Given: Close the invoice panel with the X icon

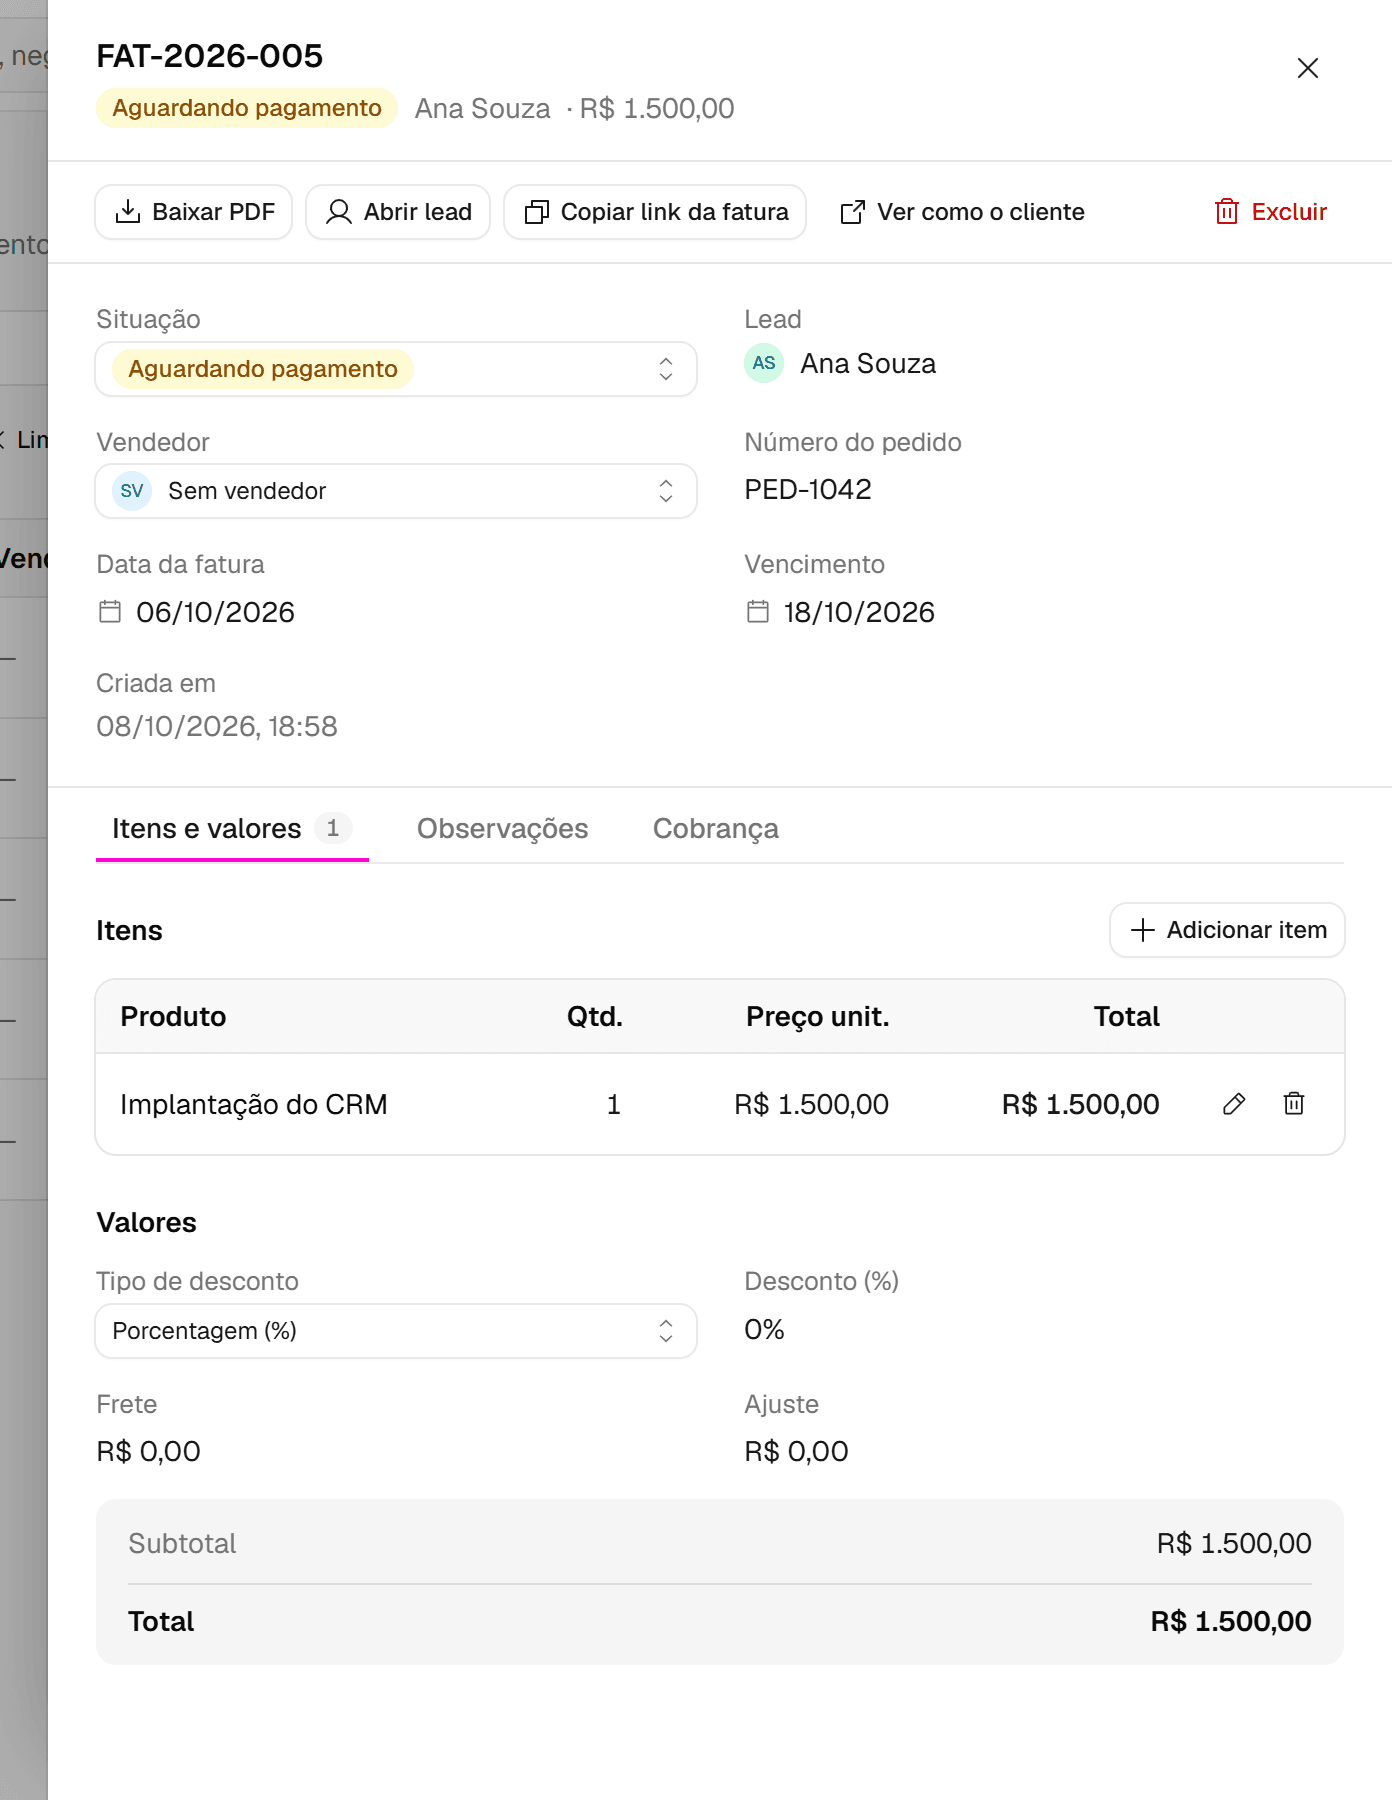Looking at the screenshot, I should tap(1308, 68).
